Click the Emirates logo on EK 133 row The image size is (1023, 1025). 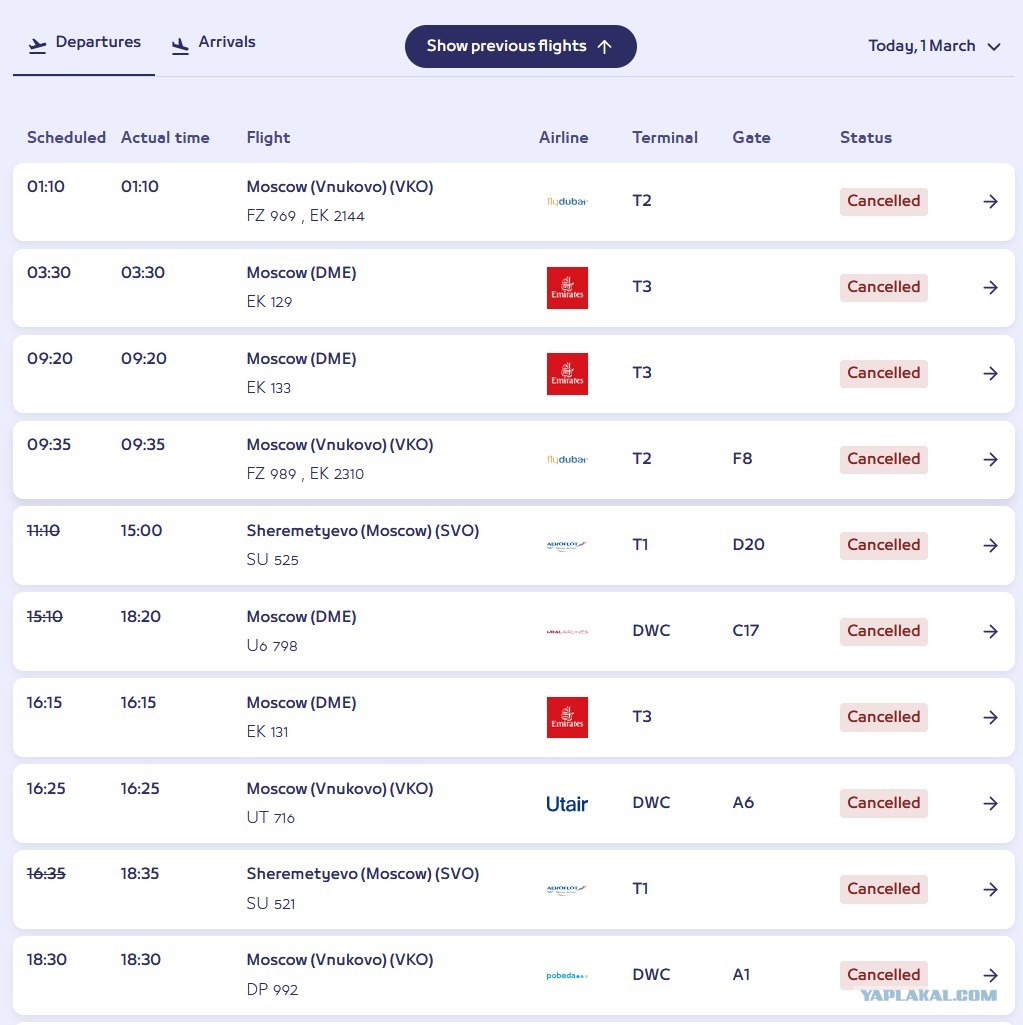point(567,374)
